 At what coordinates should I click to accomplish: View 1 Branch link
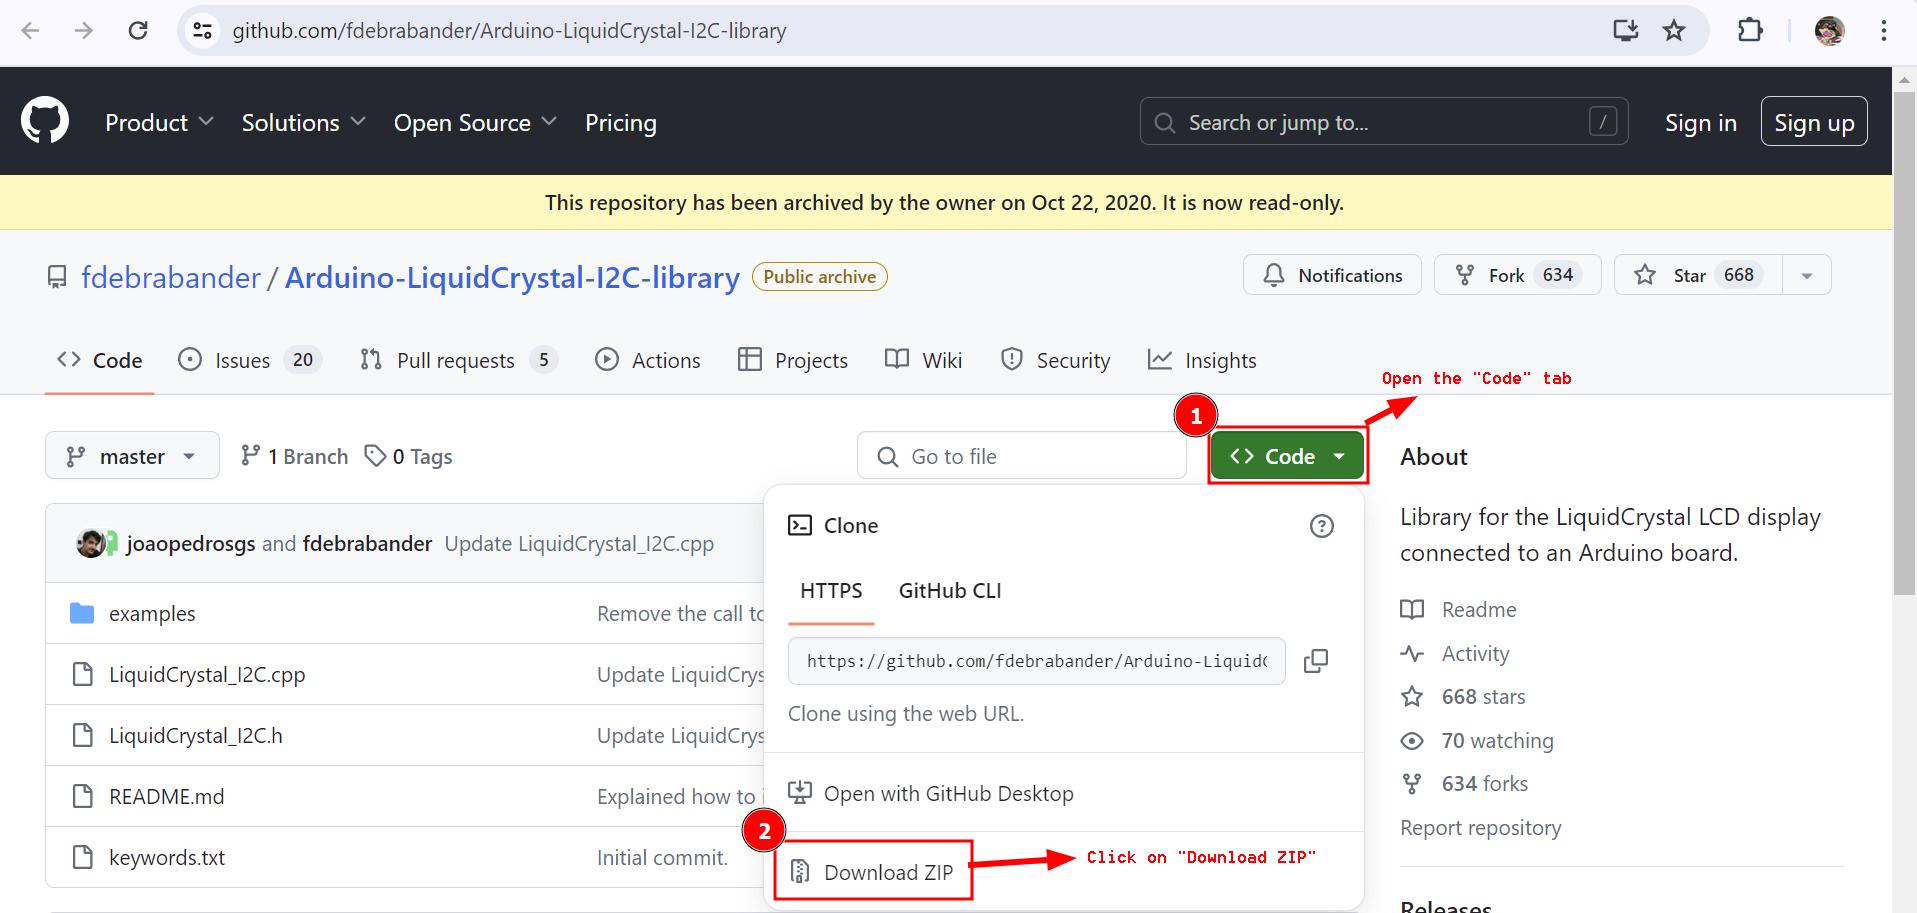pyautogui.click(x=294, y=456)
